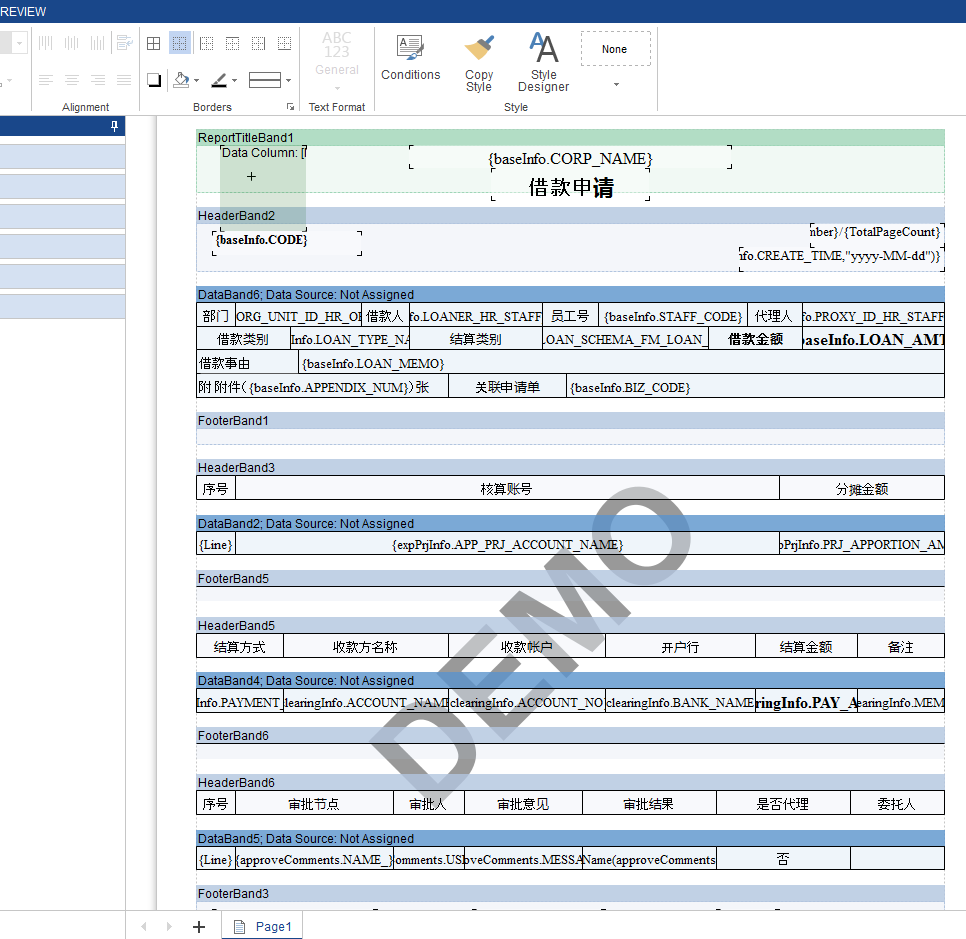The image size is (966, 939).
Task: Select the HeaderBand3 band header
Action: click(570, 468)
